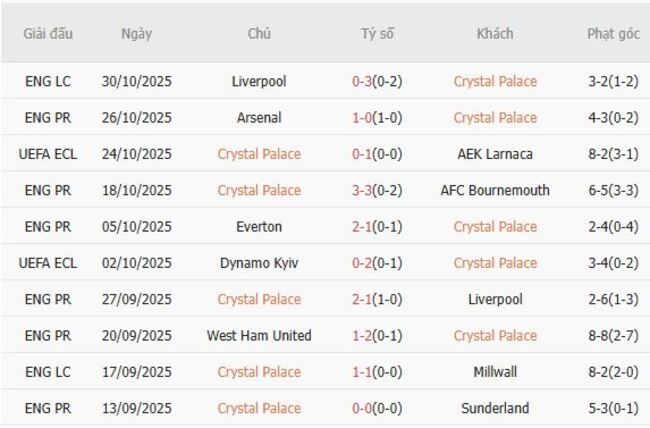This screenshot has width=650, height=428.
Task: Click the Sunderland away team name
Action: tap(495, 408)
